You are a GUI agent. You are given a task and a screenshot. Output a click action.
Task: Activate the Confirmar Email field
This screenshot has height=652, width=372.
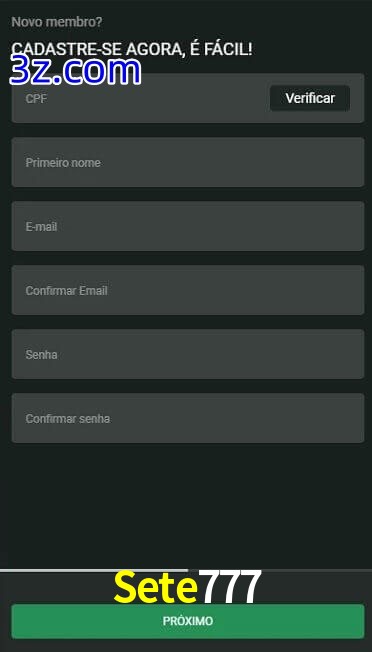[188, 290]
